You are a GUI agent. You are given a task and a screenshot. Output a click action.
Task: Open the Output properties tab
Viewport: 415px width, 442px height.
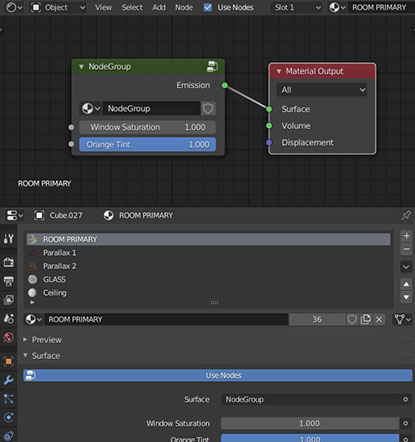tap(8, 281)
